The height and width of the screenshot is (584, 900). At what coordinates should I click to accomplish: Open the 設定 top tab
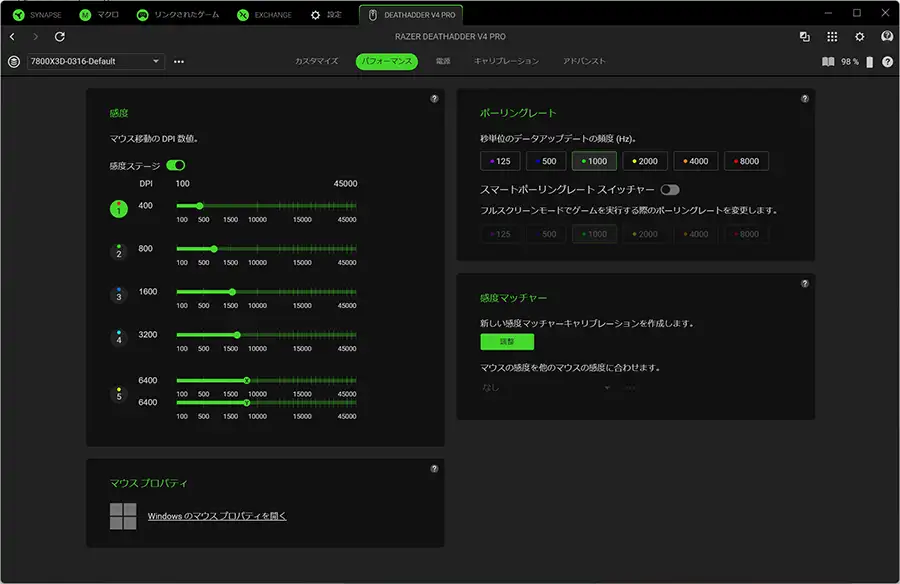326,15
